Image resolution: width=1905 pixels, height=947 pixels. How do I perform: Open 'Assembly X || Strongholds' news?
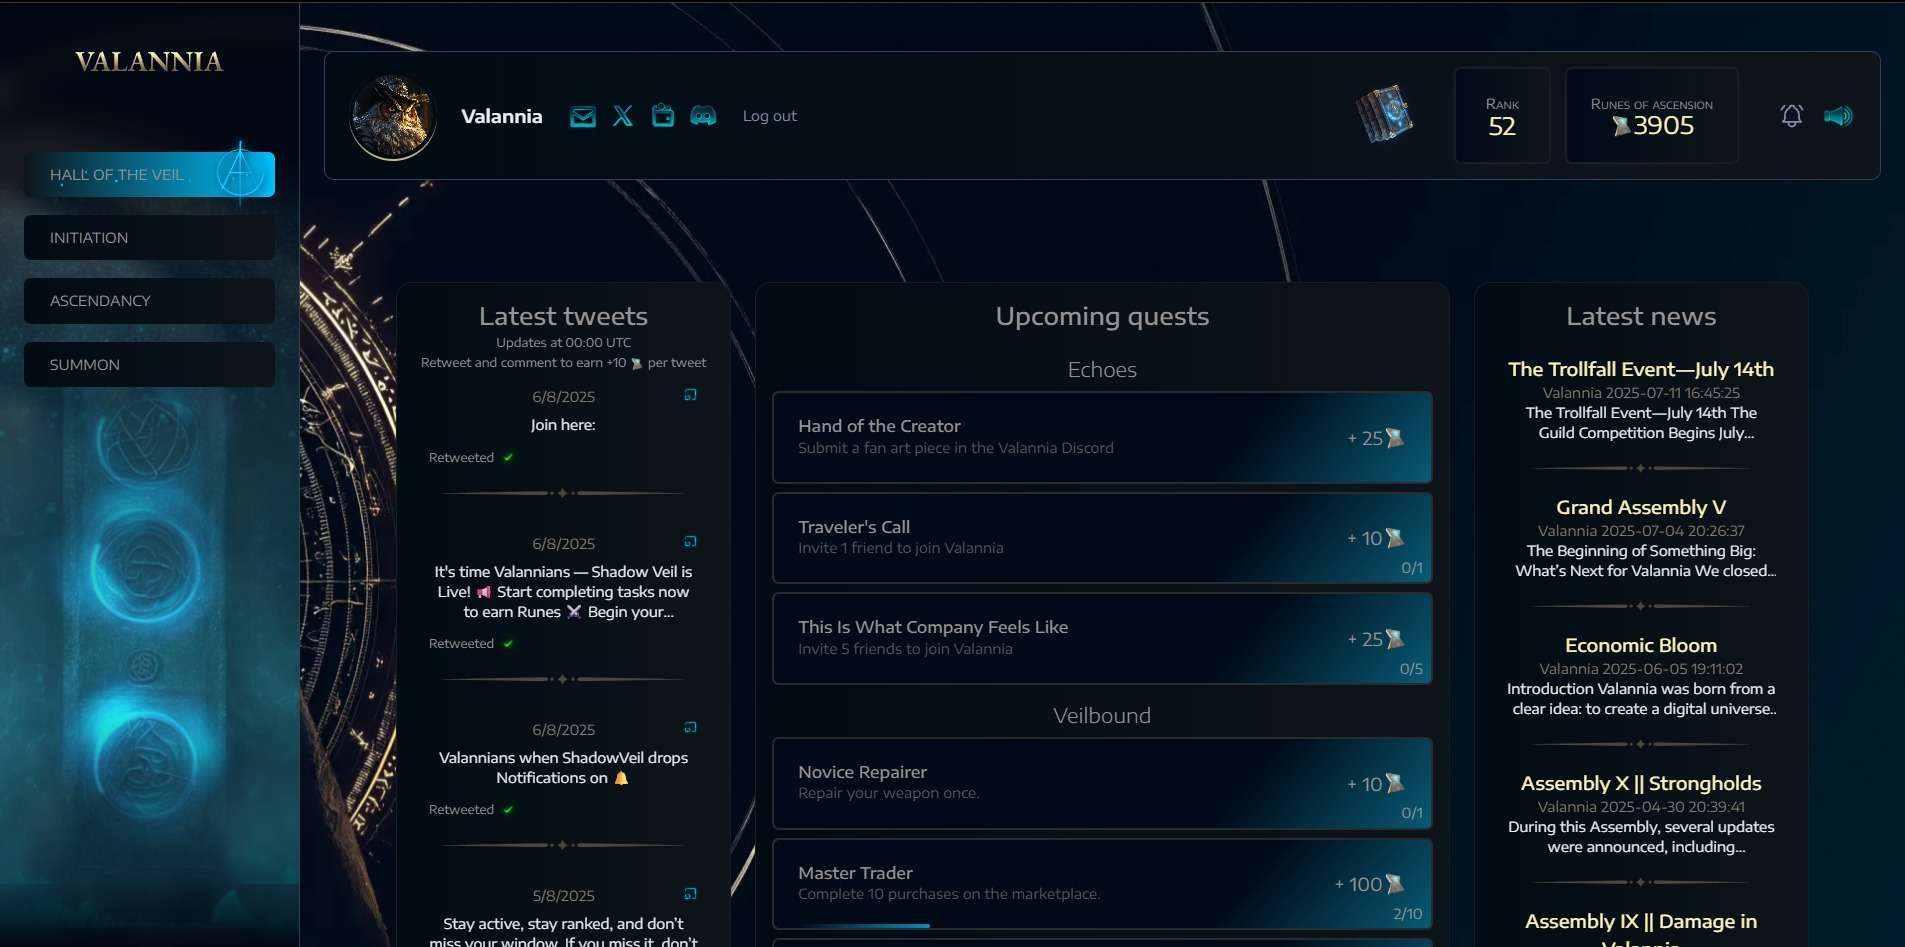coord(1641,783)
